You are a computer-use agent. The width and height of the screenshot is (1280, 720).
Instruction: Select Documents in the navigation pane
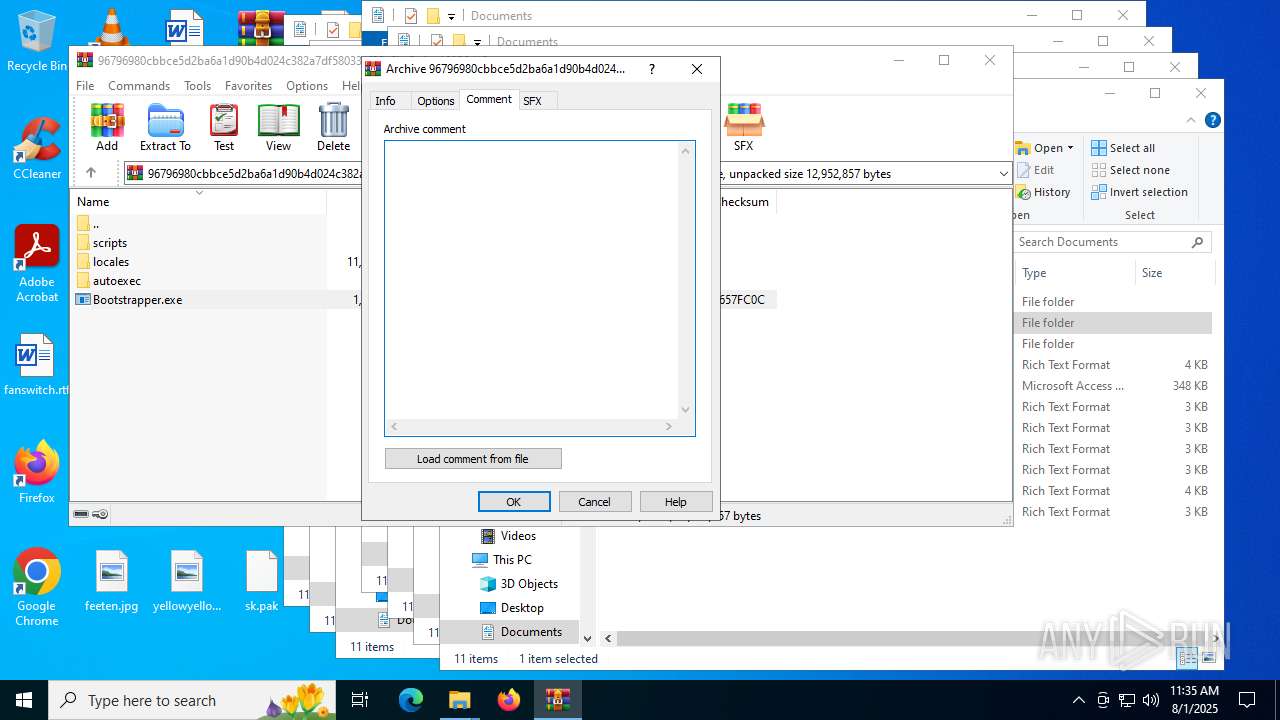[x=531, y=632]
